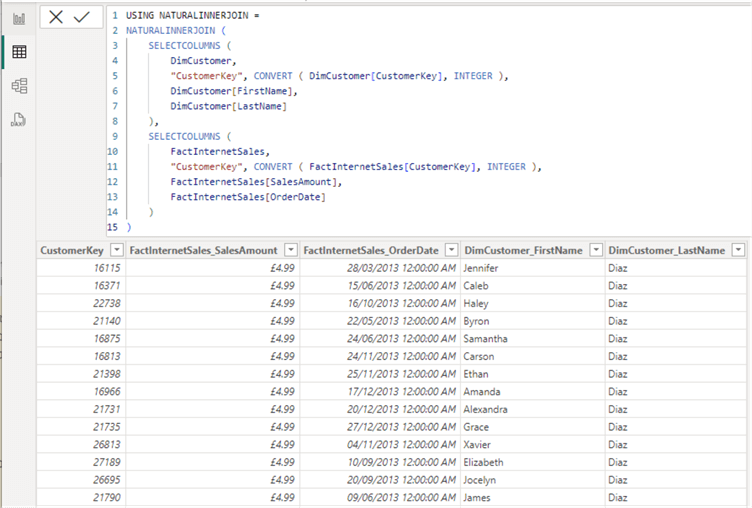
Task: Select the first name cell Byron
Action: pos(532,321)
